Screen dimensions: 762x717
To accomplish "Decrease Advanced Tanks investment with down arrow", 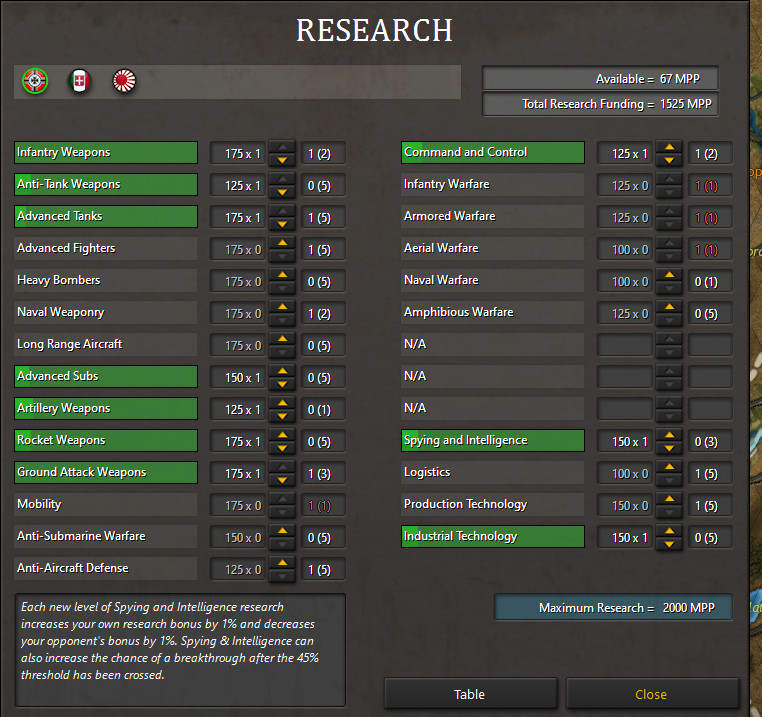I will [x=282, y=224].
